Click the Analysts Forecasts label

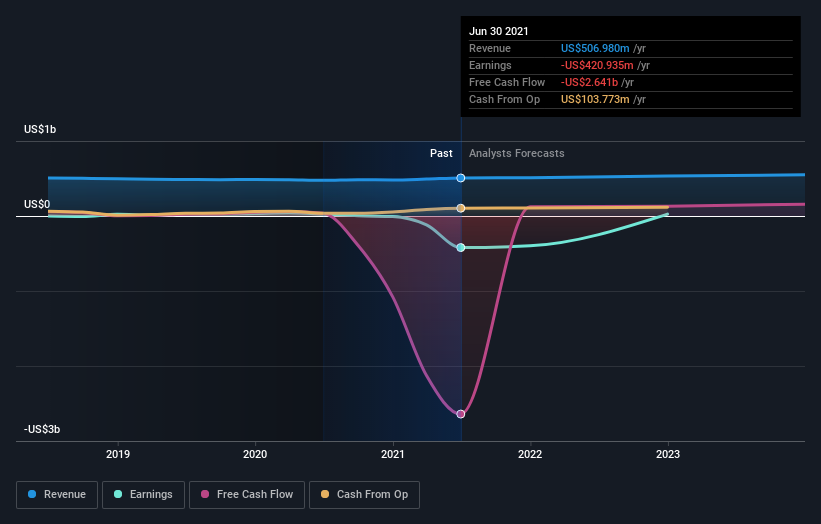point(517,153)
